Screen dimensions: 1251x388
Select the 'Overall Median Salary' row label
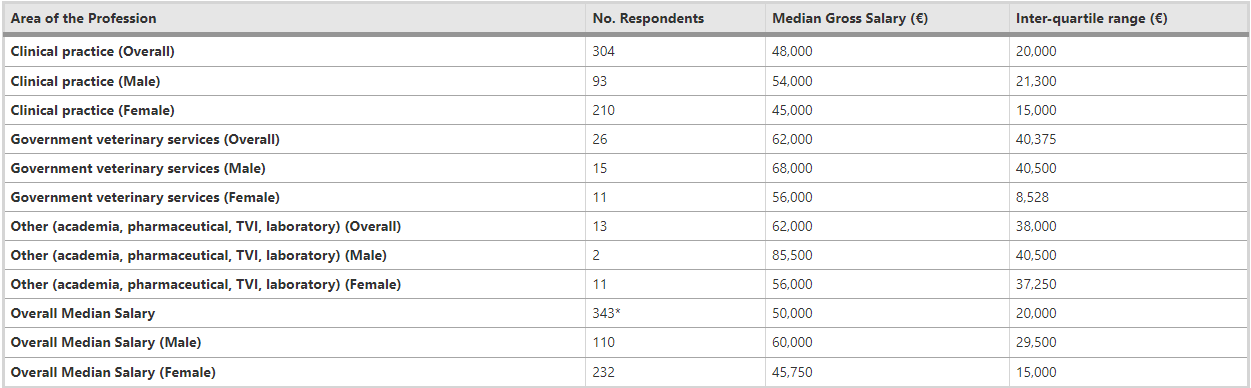[83, 313]
